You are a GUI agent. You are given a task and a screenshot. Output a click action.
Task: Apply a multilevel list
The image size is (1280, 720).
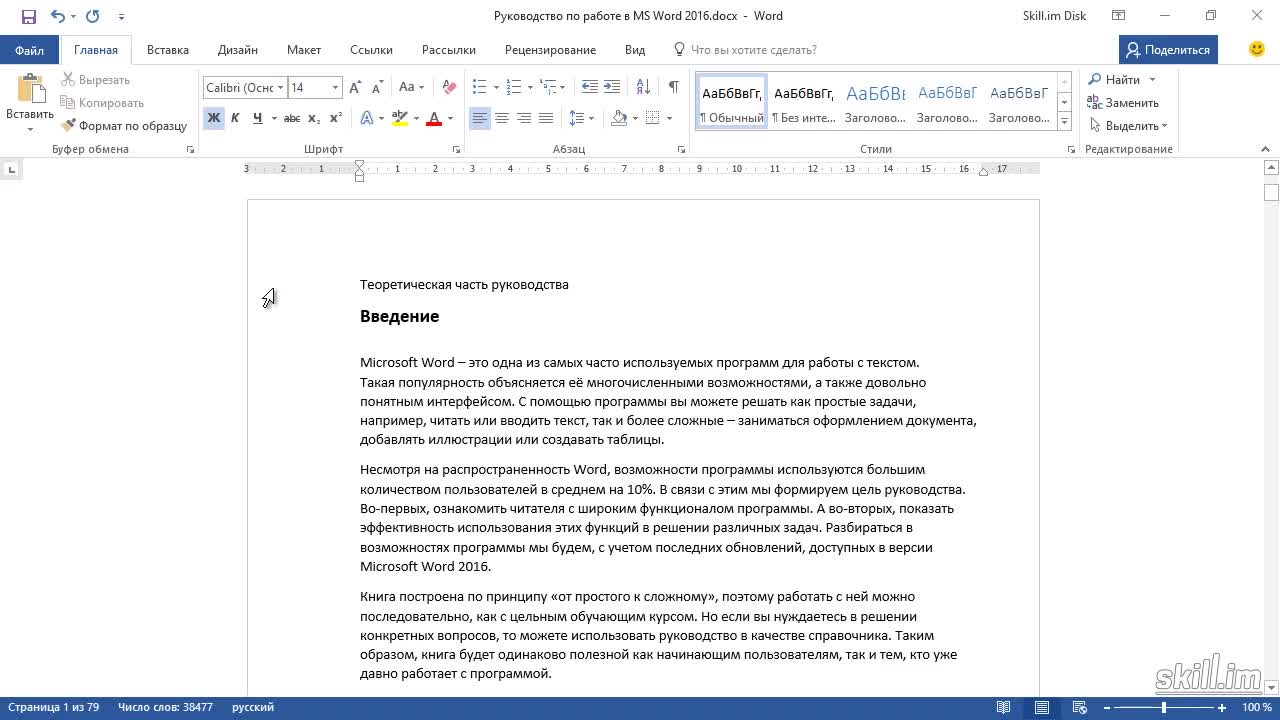tap(547, 88)
